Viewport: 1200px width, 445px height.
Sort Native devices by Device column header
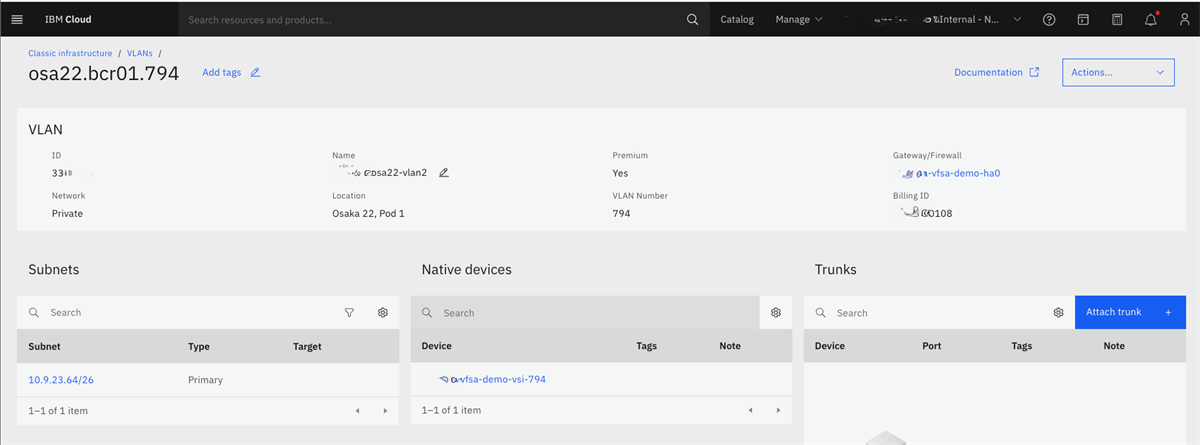point(437,346)
